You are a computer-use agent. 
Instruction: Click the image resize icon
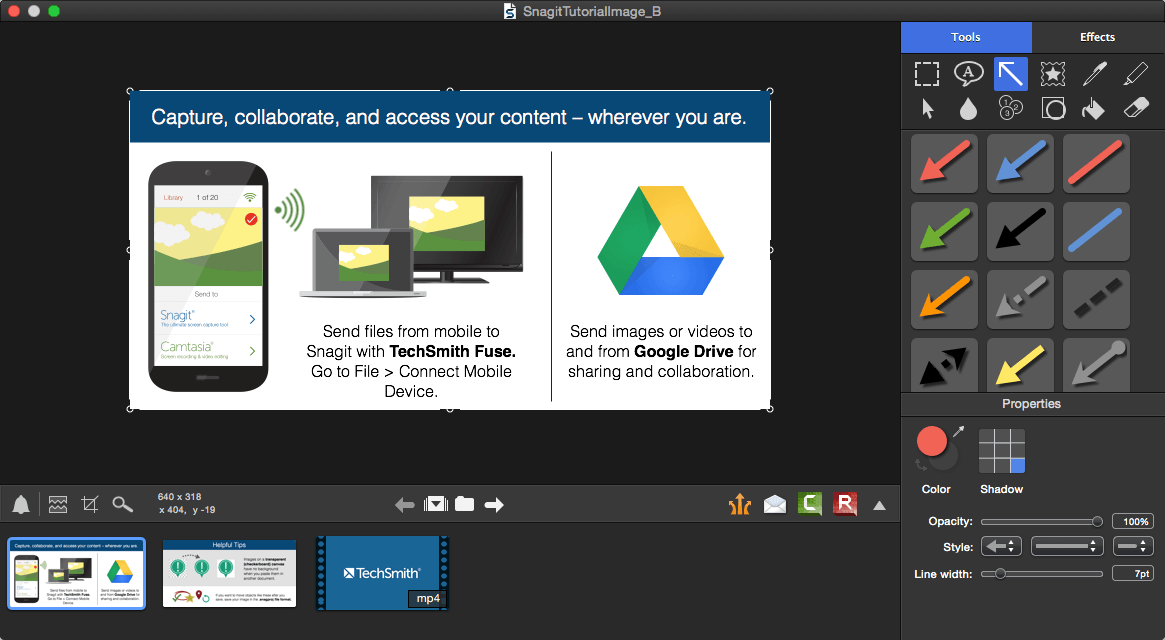(x=58, y=505)
